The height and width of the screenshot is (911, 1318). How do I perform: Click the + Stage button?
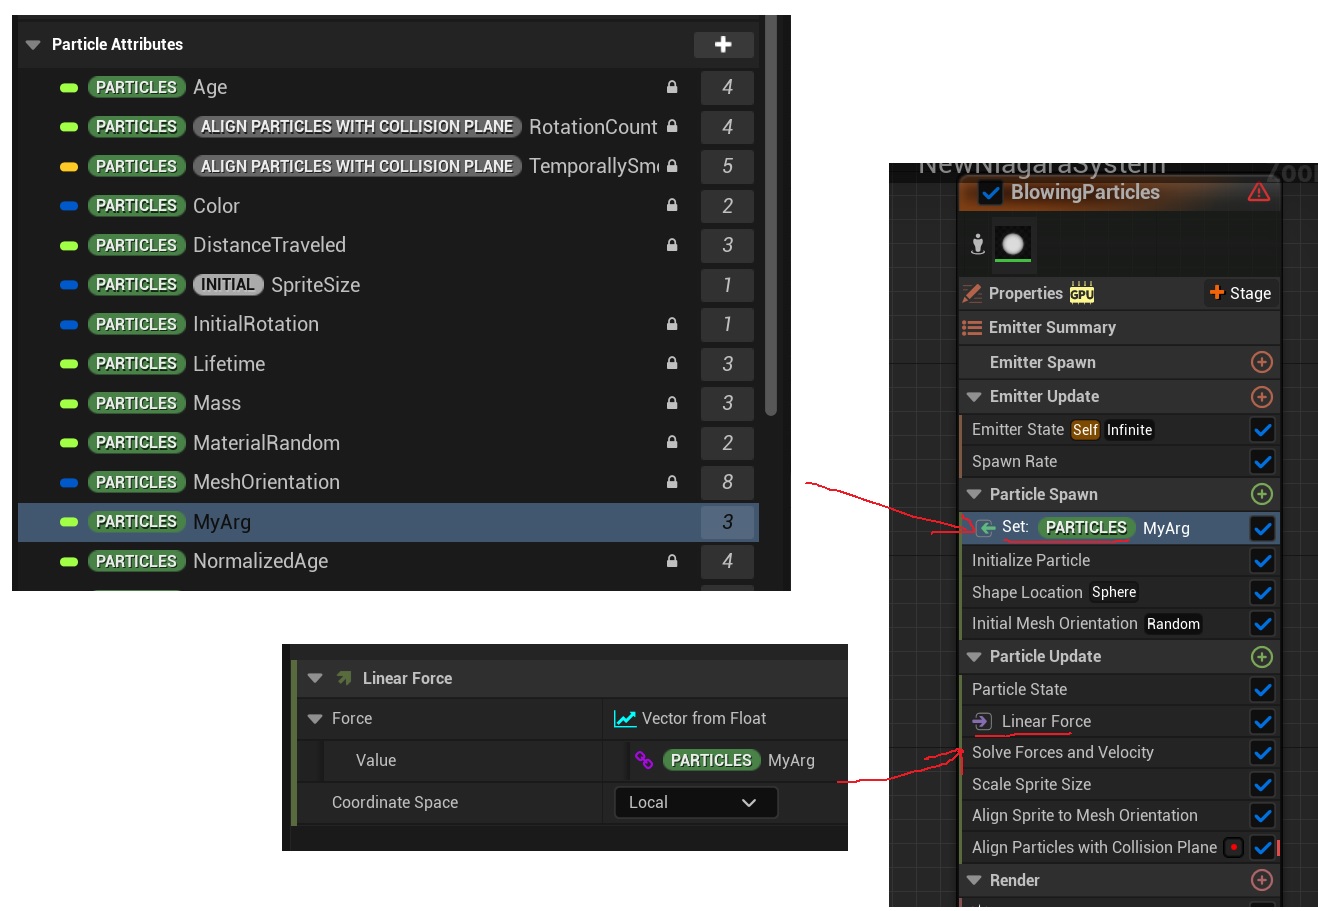(x=1240, y=293)
